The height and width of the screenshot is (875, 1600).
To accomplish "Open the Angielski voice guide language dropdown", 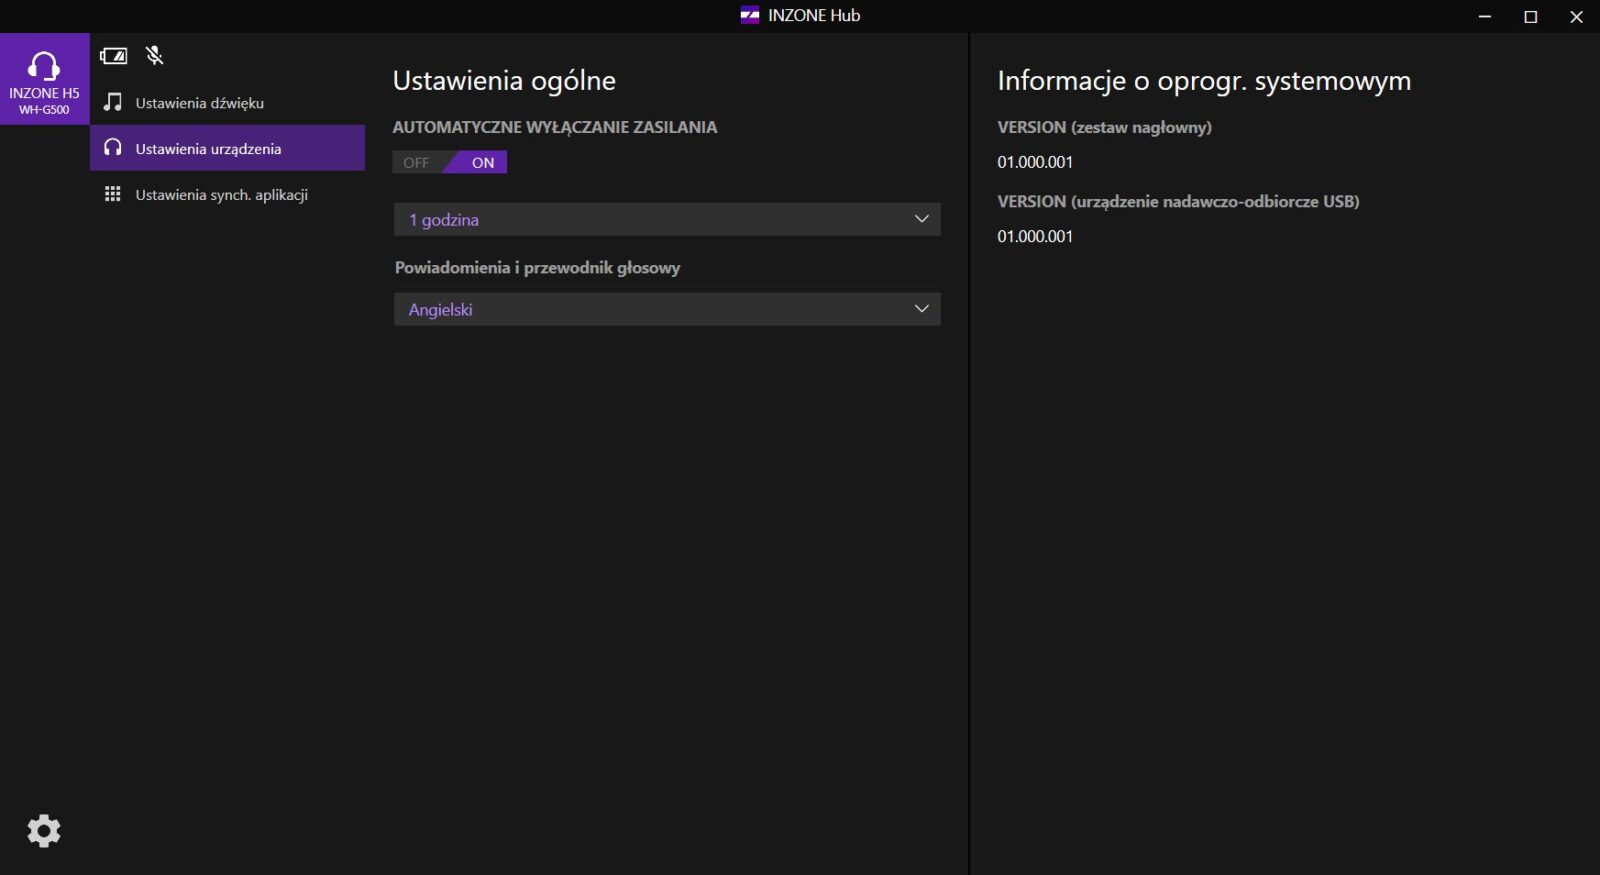I will 667,309.
